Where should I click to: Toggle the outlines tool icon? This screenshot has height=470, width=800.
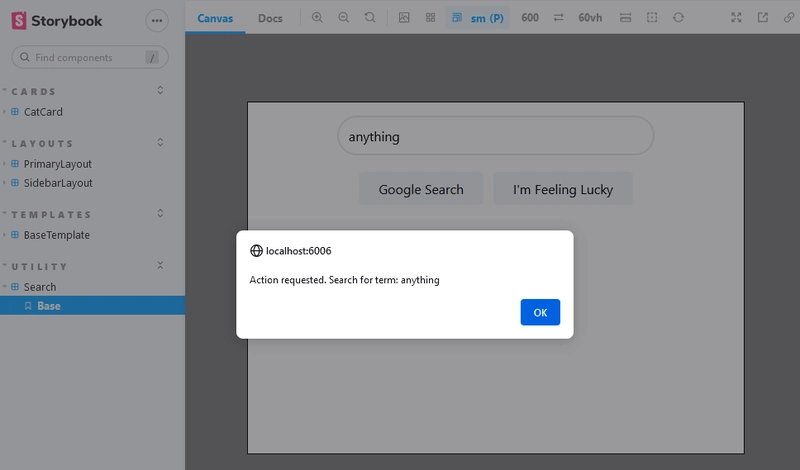click(x=652, y=18)
